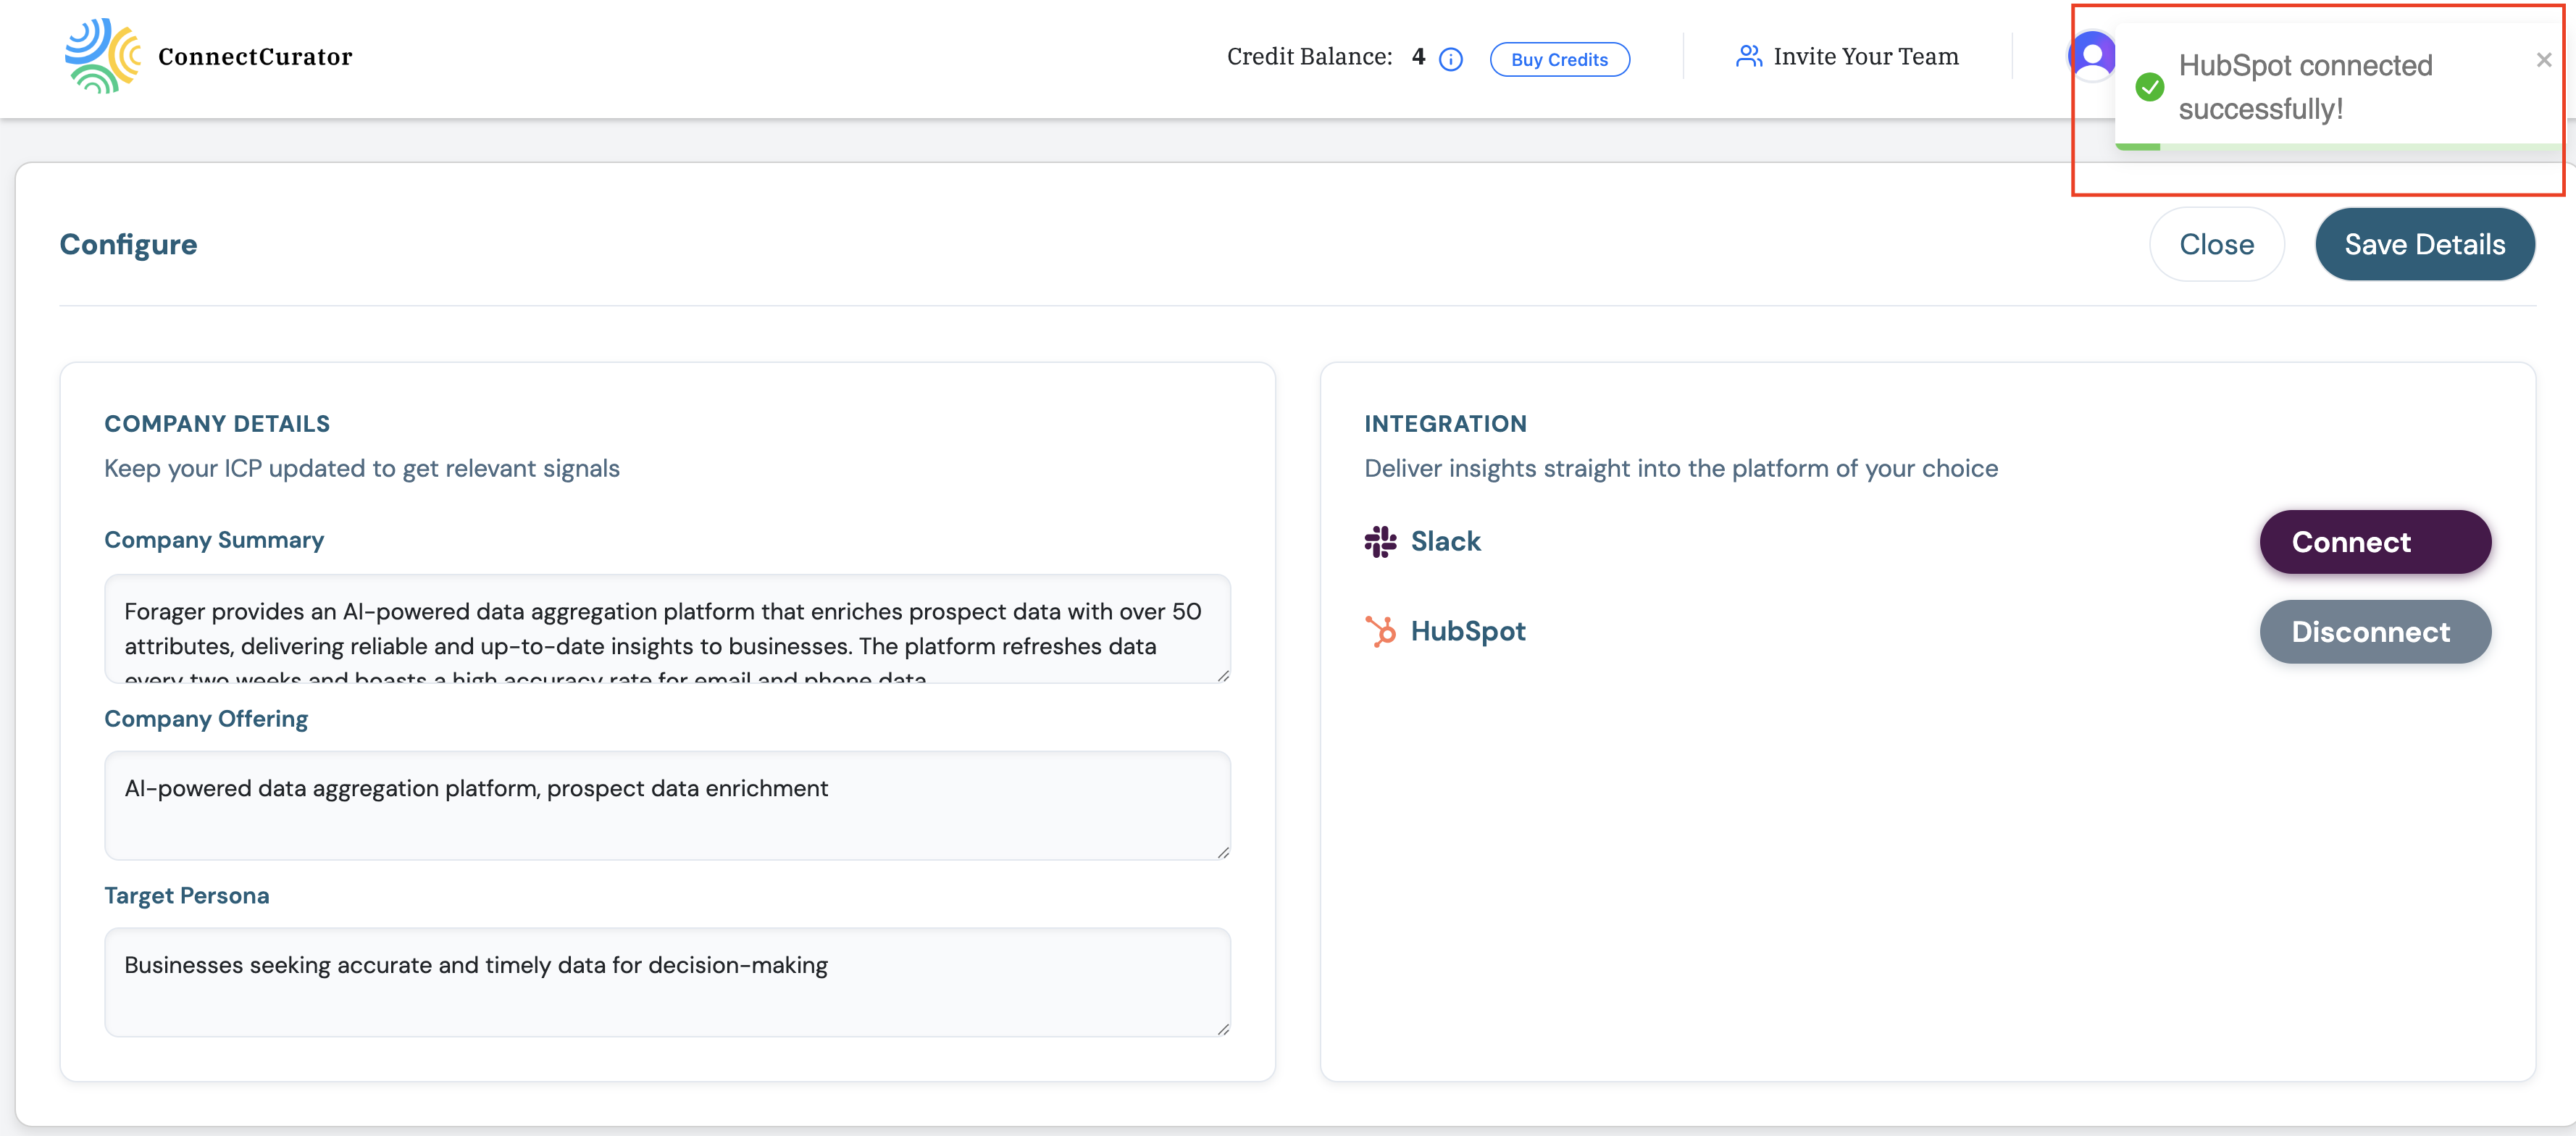Click the Credit Balance label
The height and width of the screenshot is (1136, 2576).
coord(1310,56)
